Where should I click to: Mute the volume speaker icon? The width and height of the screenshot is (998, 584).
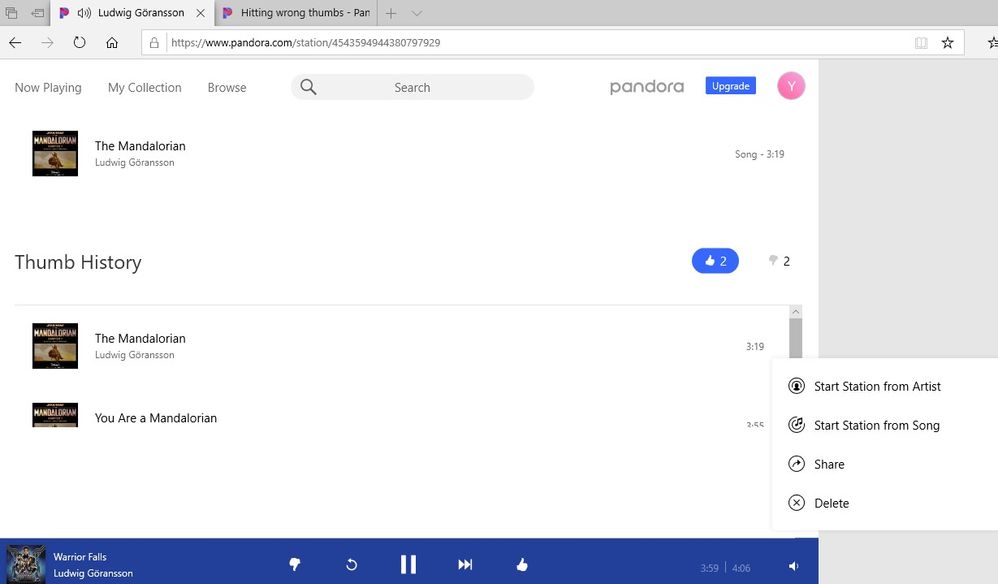point(793,566)
